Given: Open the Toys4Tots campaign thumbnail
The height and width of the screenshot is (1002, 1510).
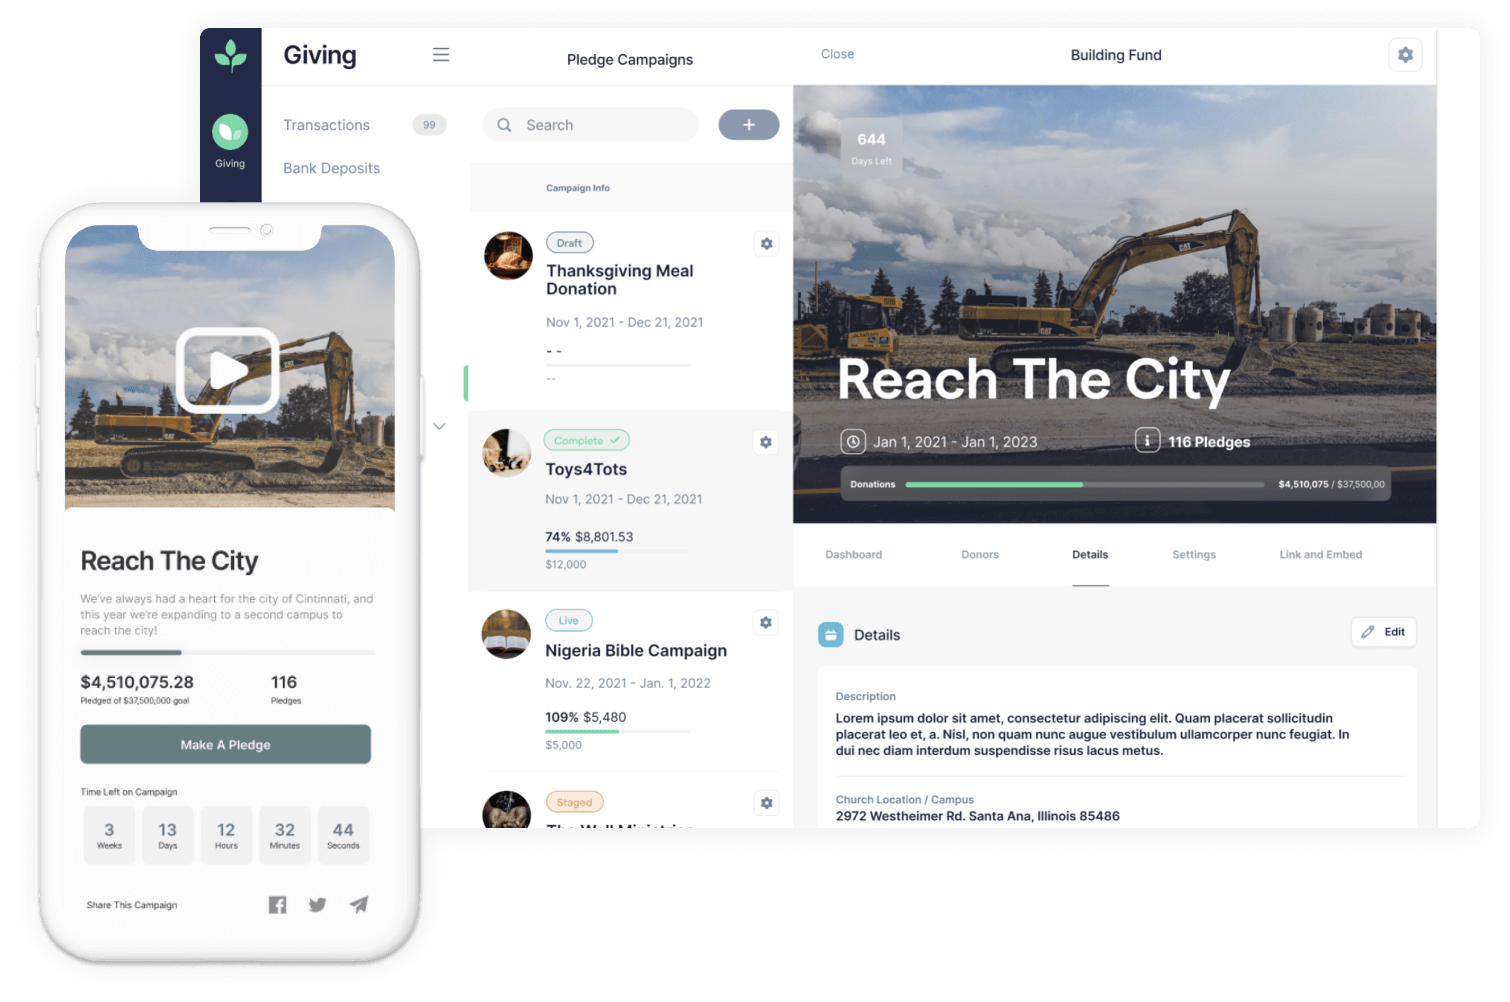Looking at the screenshot, I should (507, 453).
